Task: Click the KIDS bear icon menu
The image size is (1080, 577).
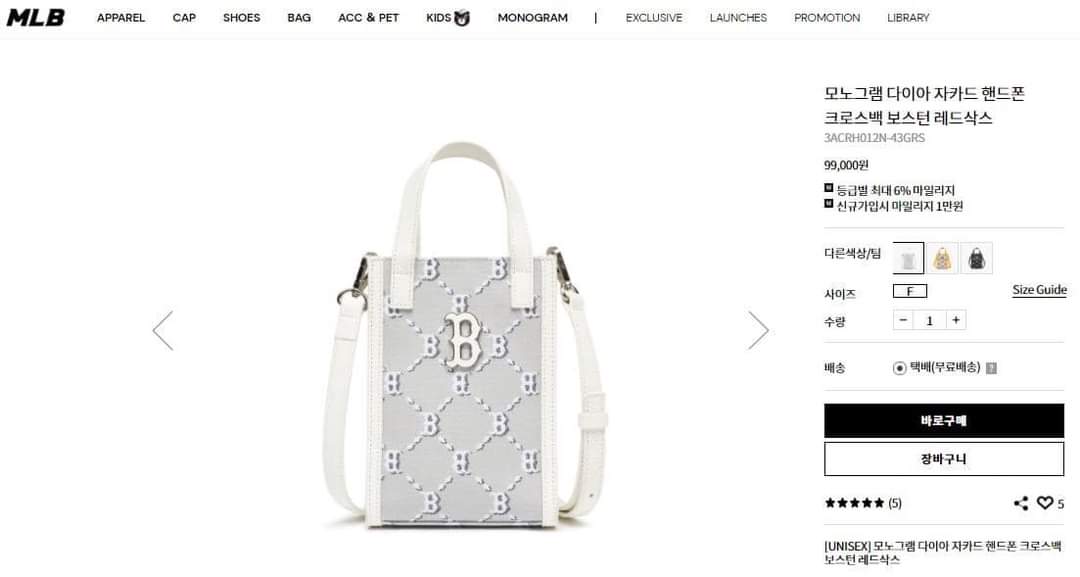Action: 448,17
